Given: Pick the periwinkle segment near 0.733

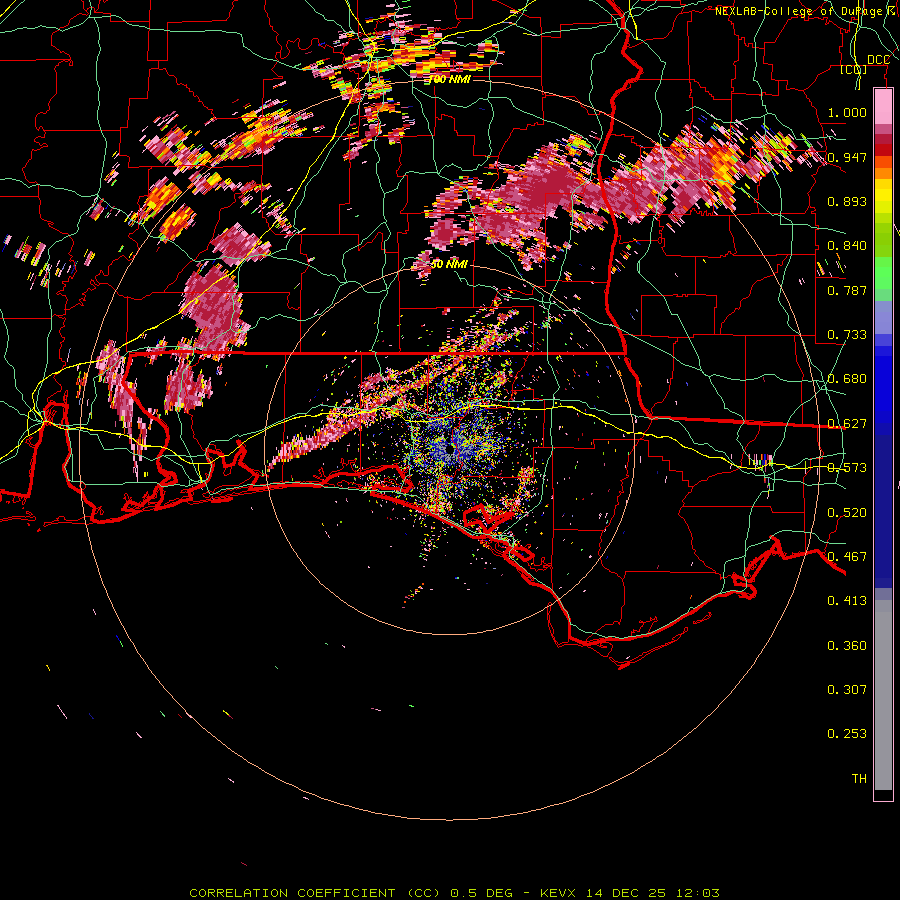Looking at the screenshot, I should (883, 318).
